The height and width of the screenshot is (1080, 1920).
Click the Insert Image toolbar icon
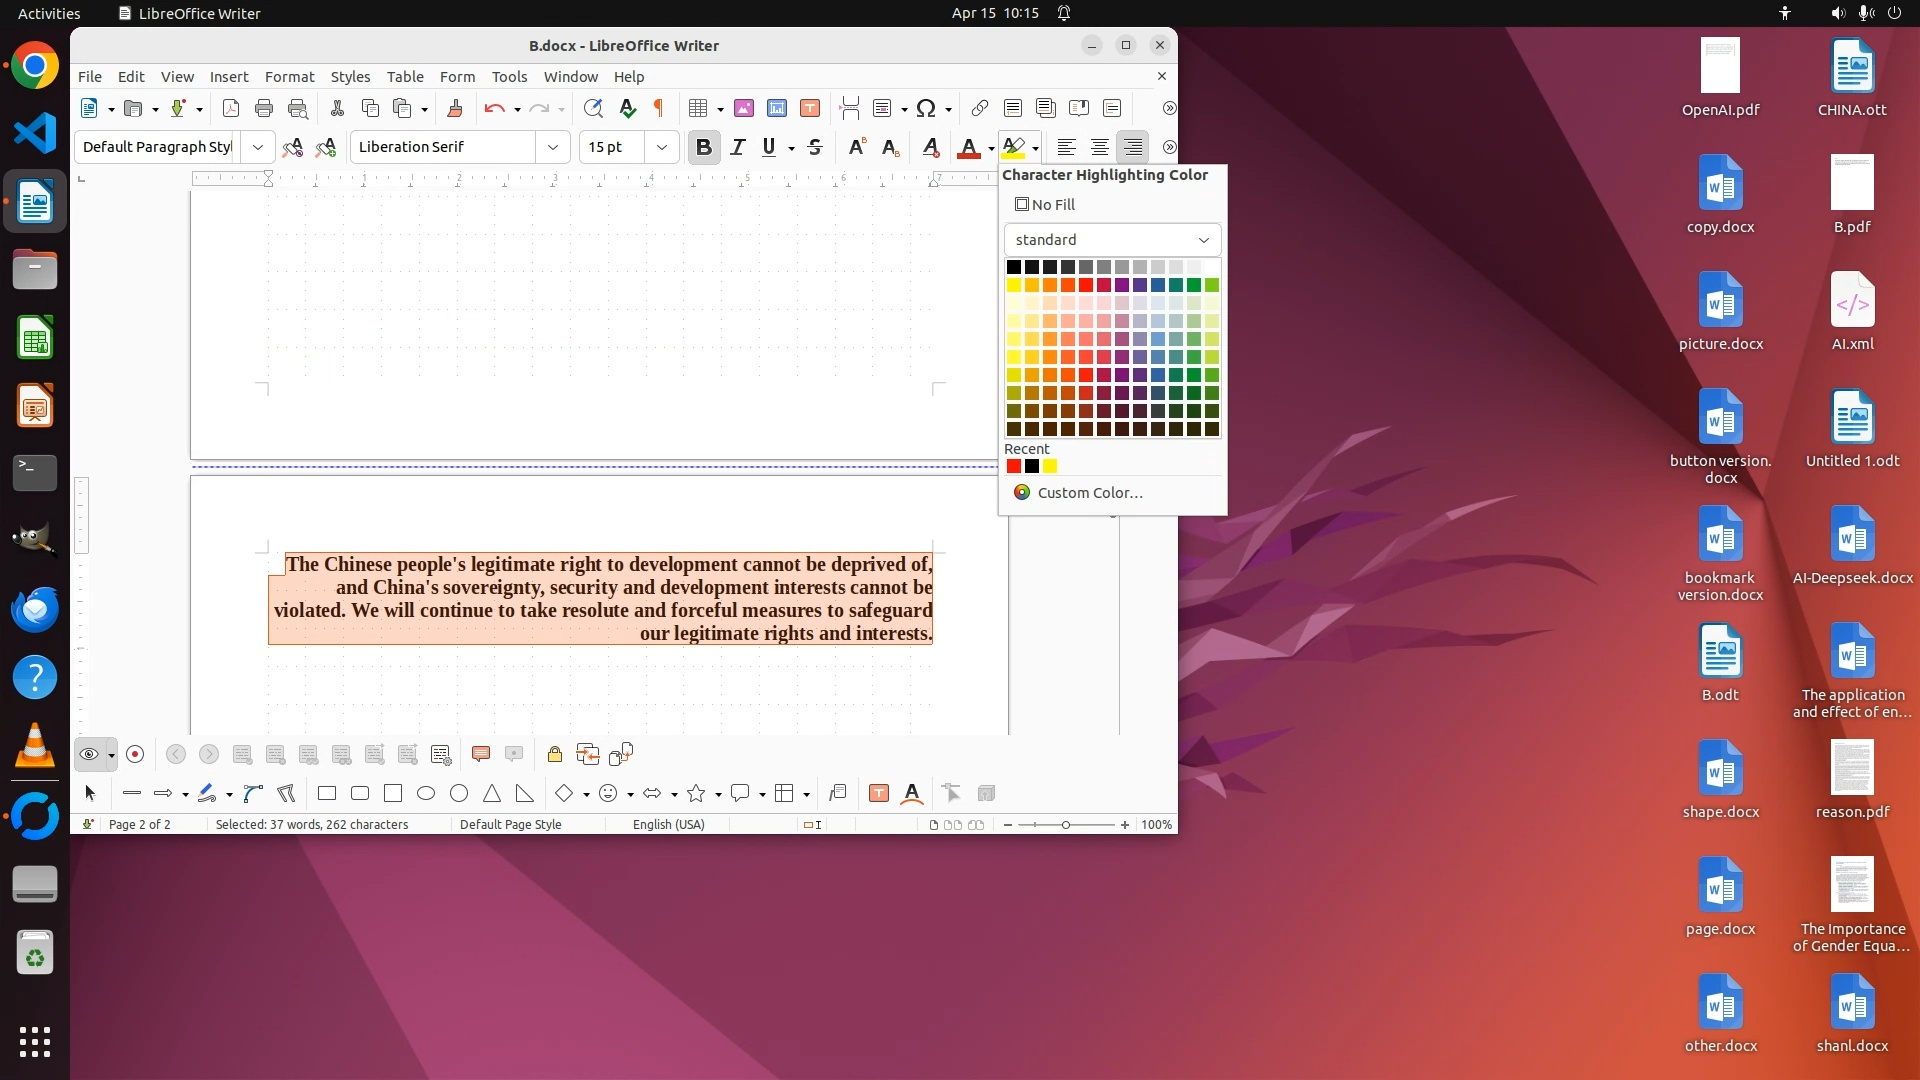[x=744, y=108]
